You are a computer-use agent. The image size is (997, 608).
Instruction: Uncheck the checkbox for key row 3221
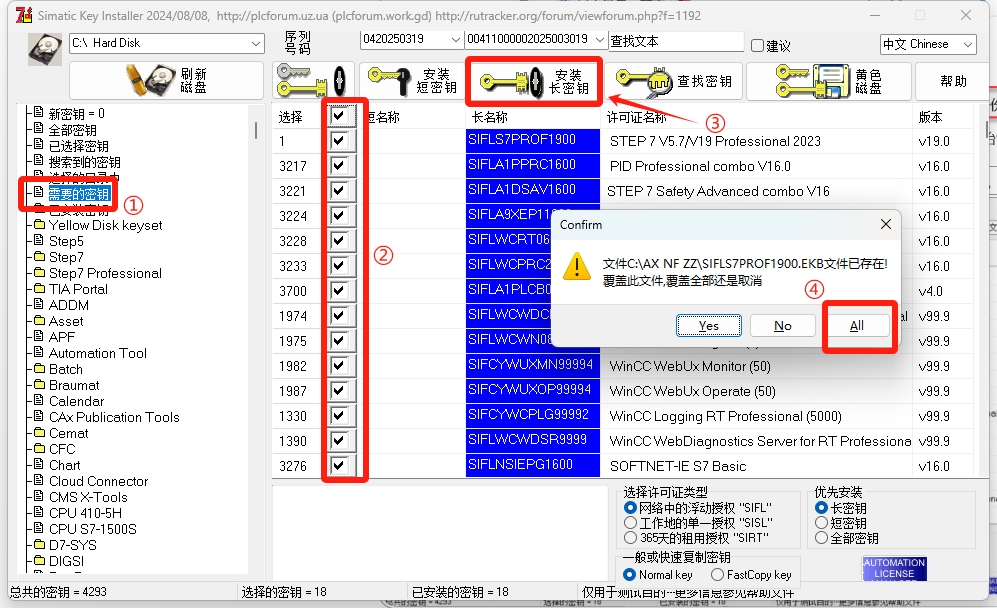point(341,190)
